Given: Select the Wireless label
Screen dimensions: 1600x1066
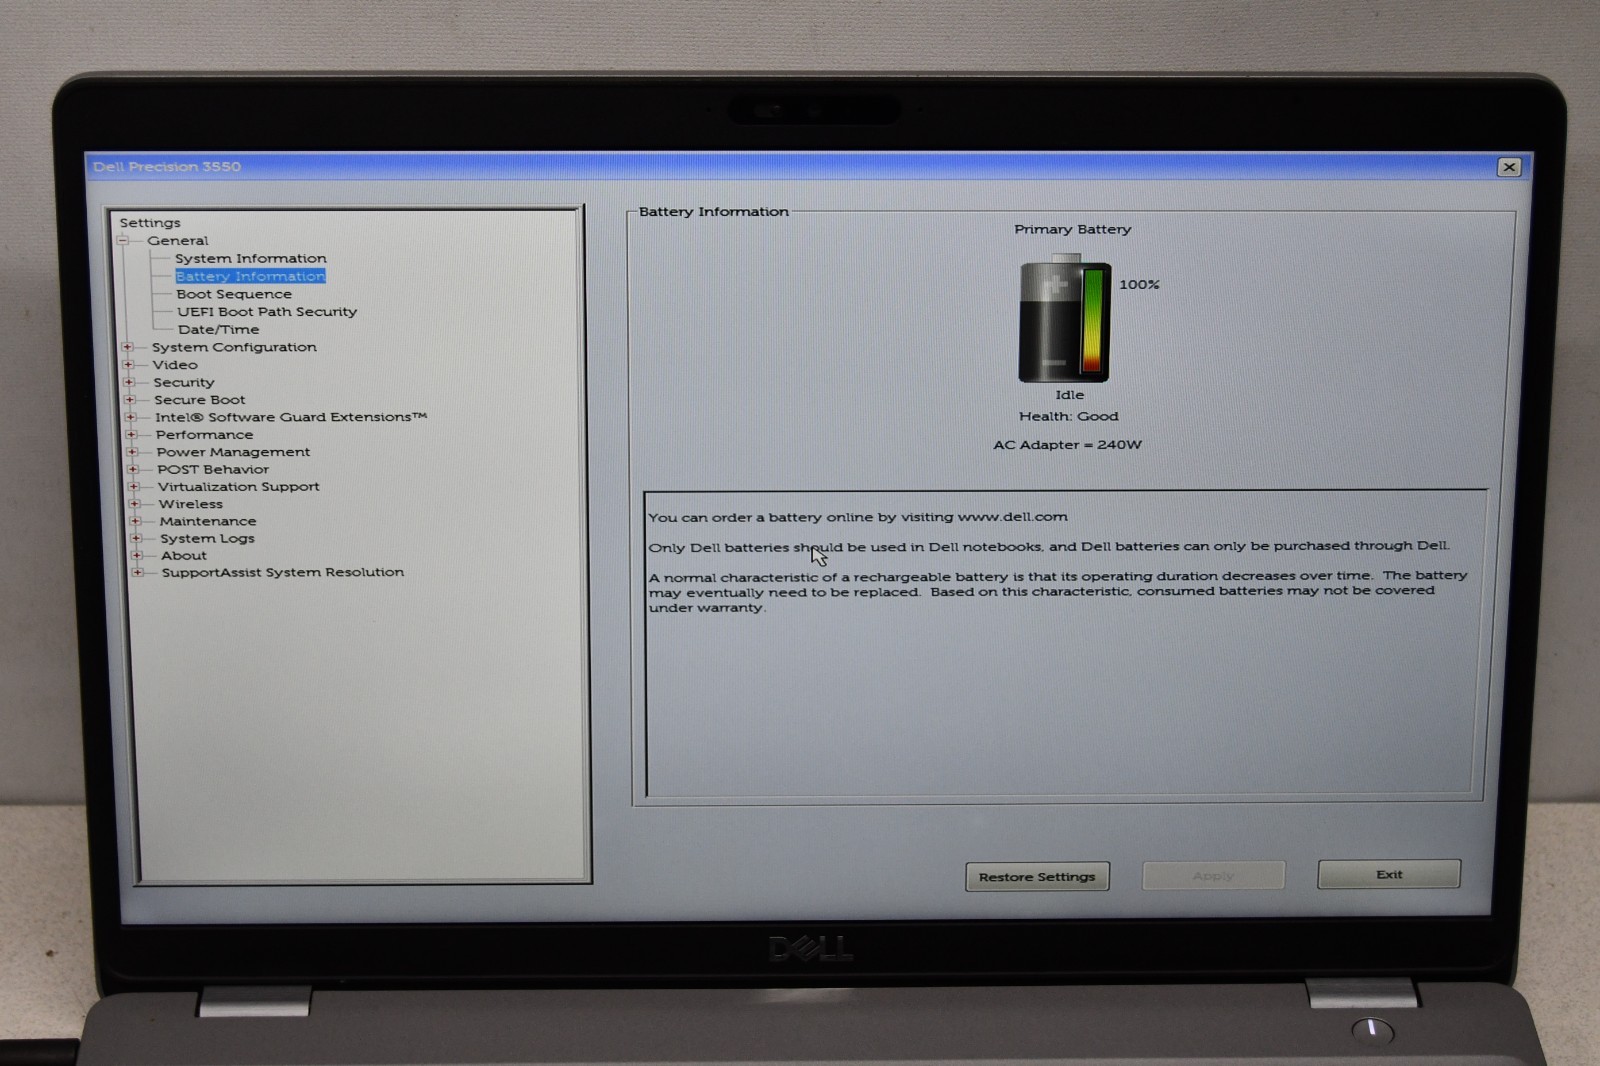Looking at the screenshot, I should (x=191, y=504).
